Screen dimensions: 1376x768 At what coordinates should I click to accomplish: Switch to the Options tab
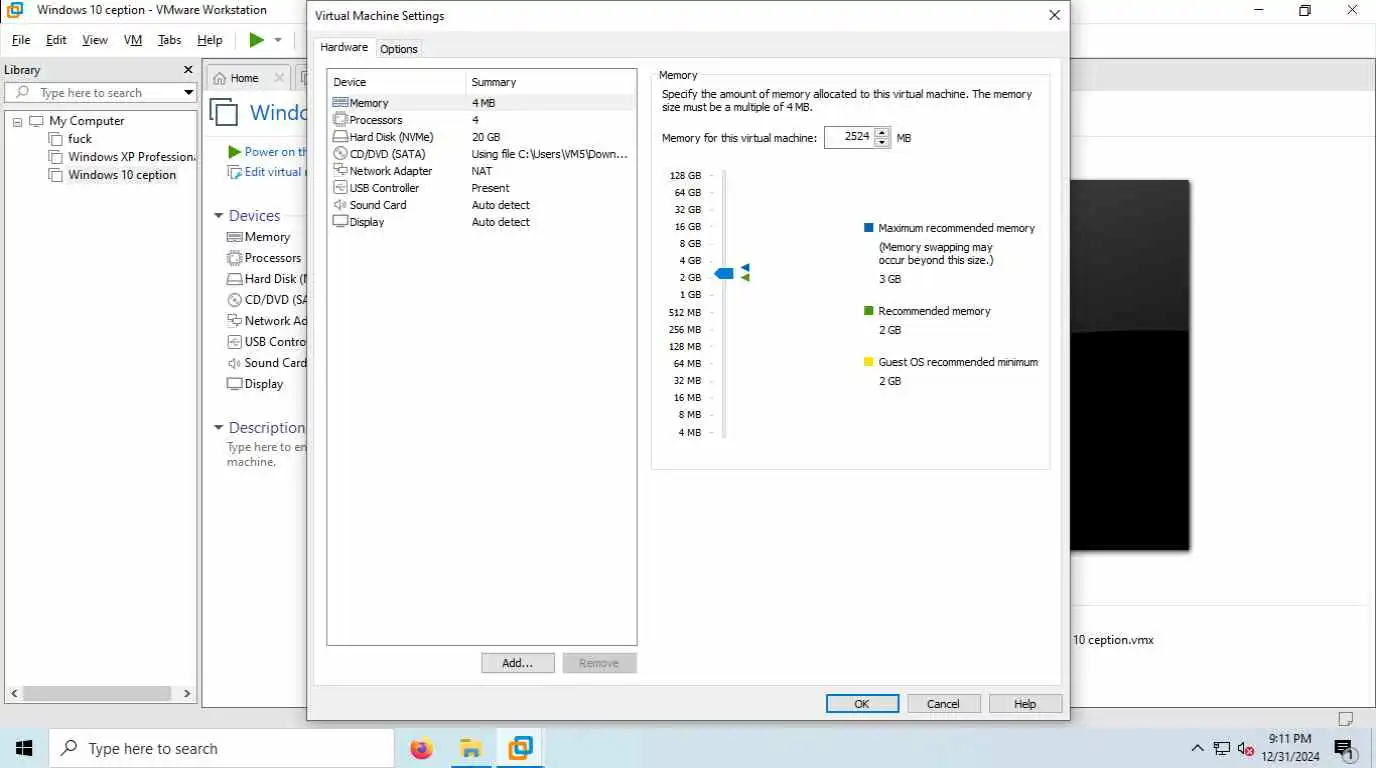[399, 49]
